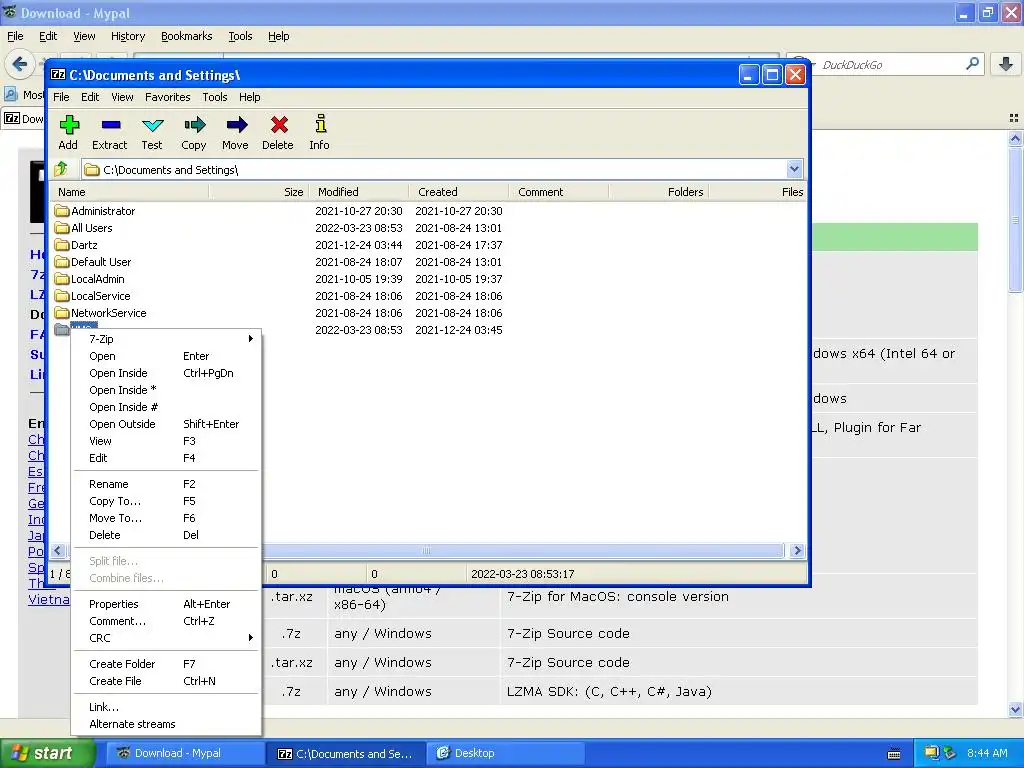Expand the CRC submenu
The width and height of the screenshot is (1024, 768).
tap(167, 637)
